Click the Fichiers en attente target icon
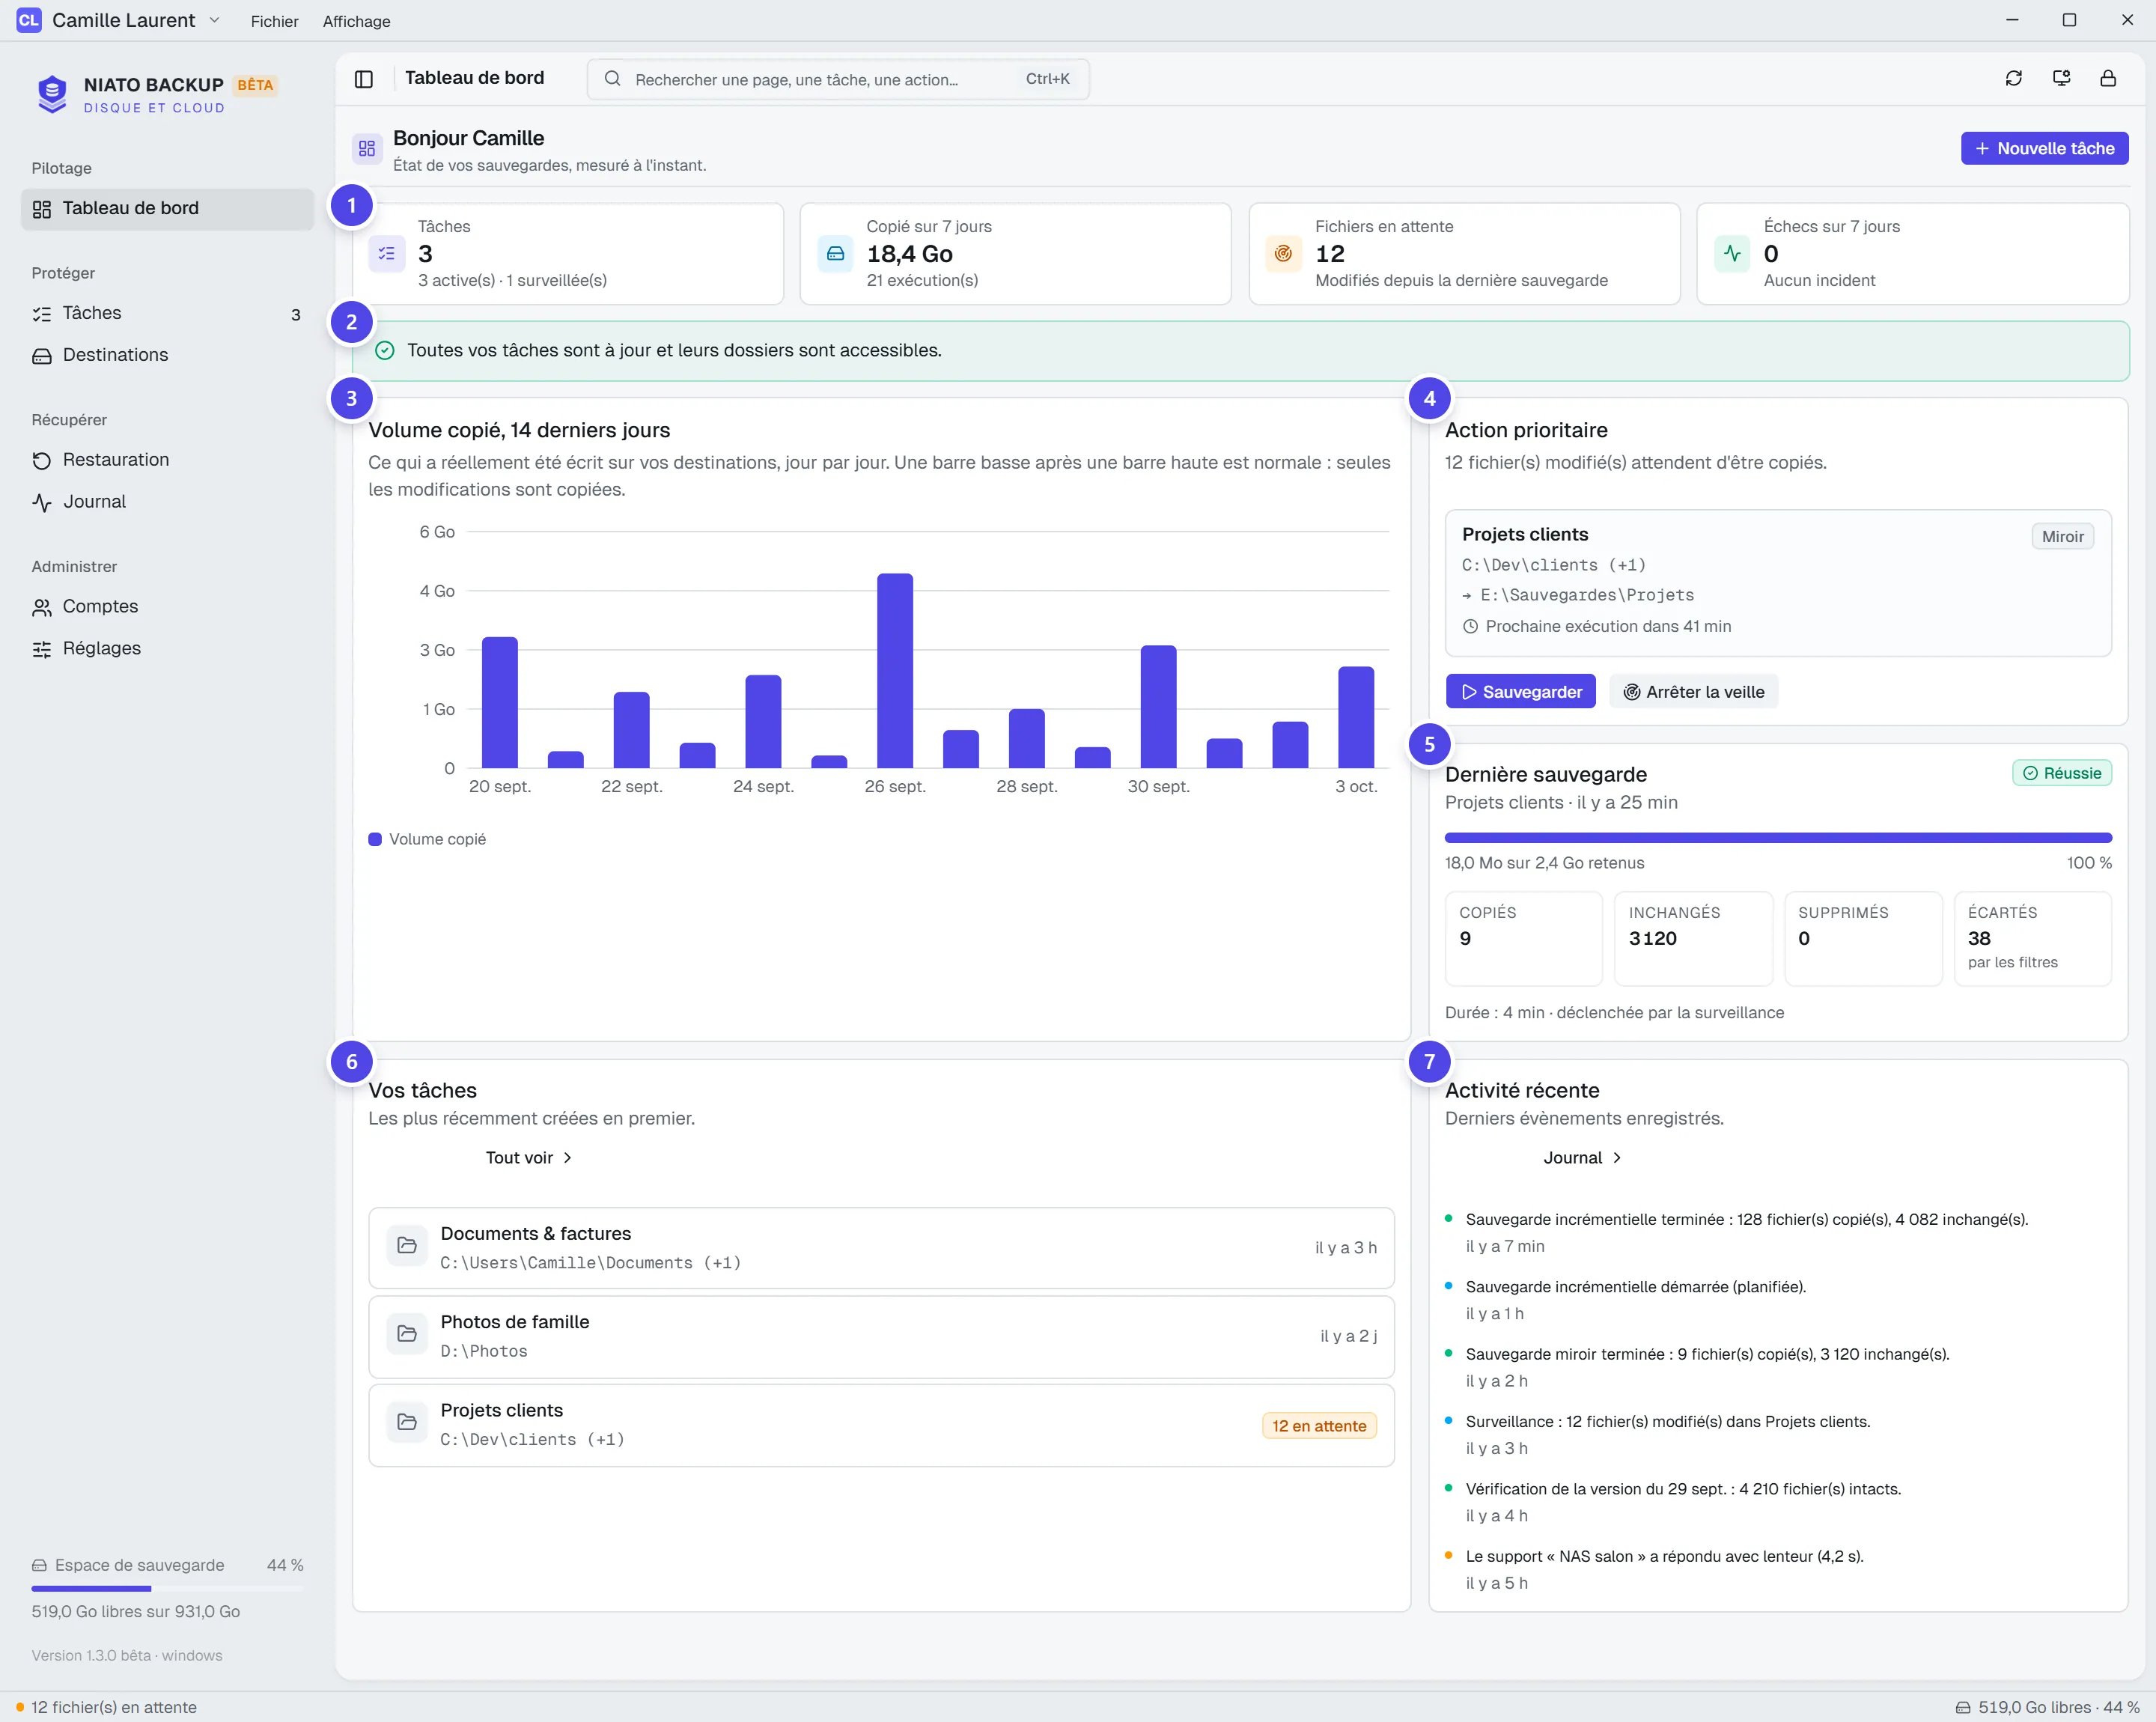 (1284, 254)
